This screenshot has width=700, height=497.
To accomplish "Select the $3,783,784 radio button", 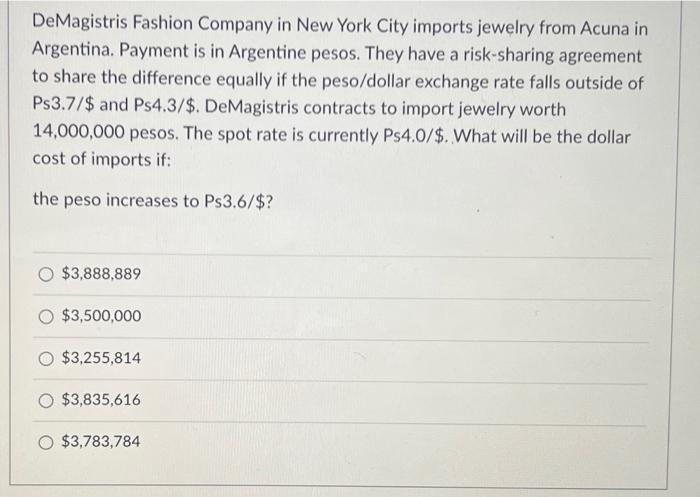I will (x=46, y=441).
